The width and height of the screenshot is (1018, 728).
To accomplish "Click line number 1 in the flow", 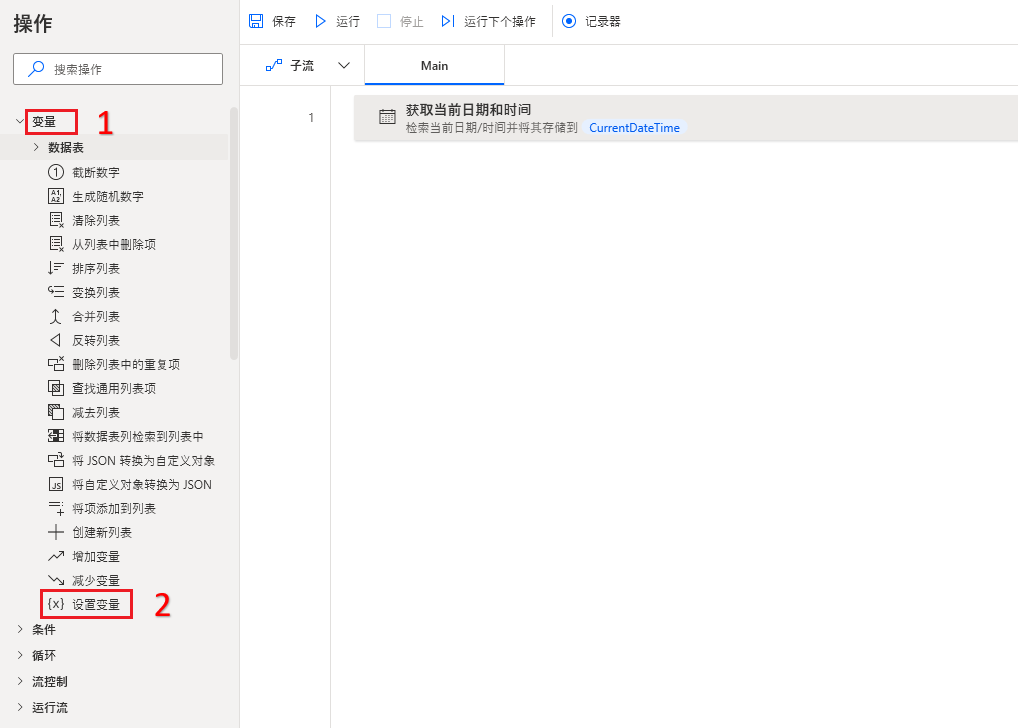I will (x=311, y=118).
